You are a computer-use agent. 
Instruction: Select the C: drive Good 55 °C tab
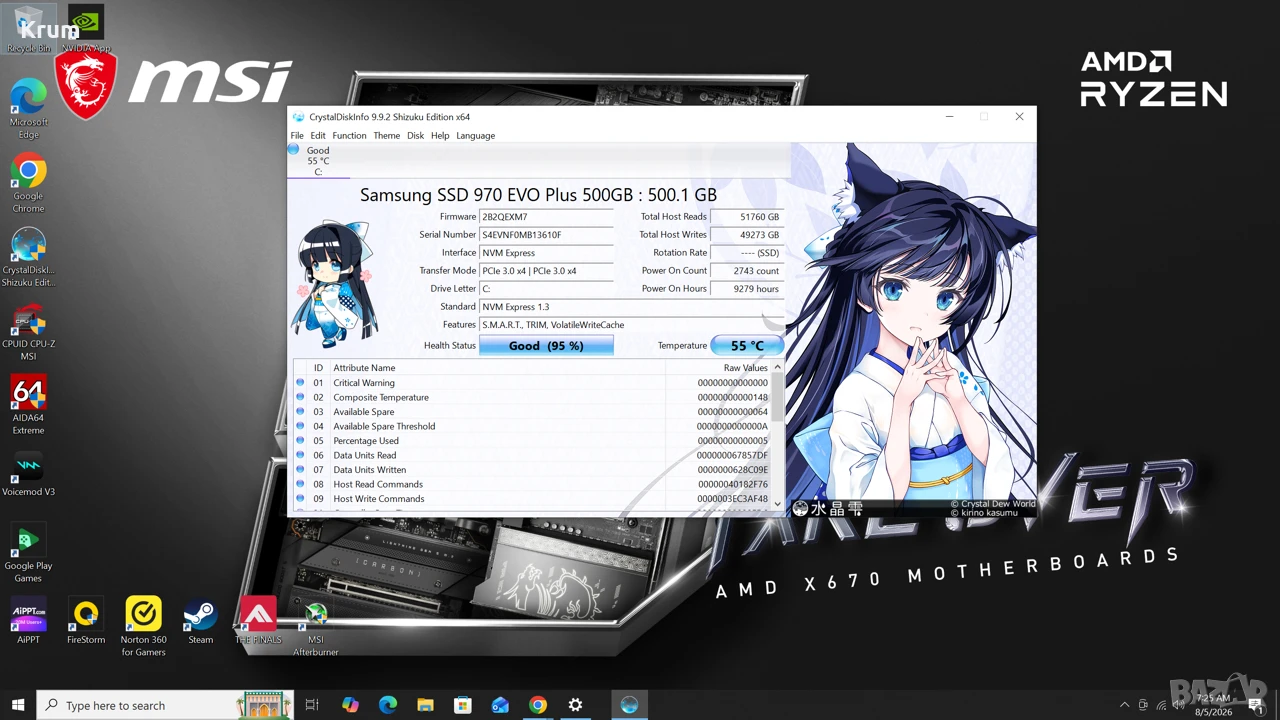pyautogui.click(x=318, y=160)
